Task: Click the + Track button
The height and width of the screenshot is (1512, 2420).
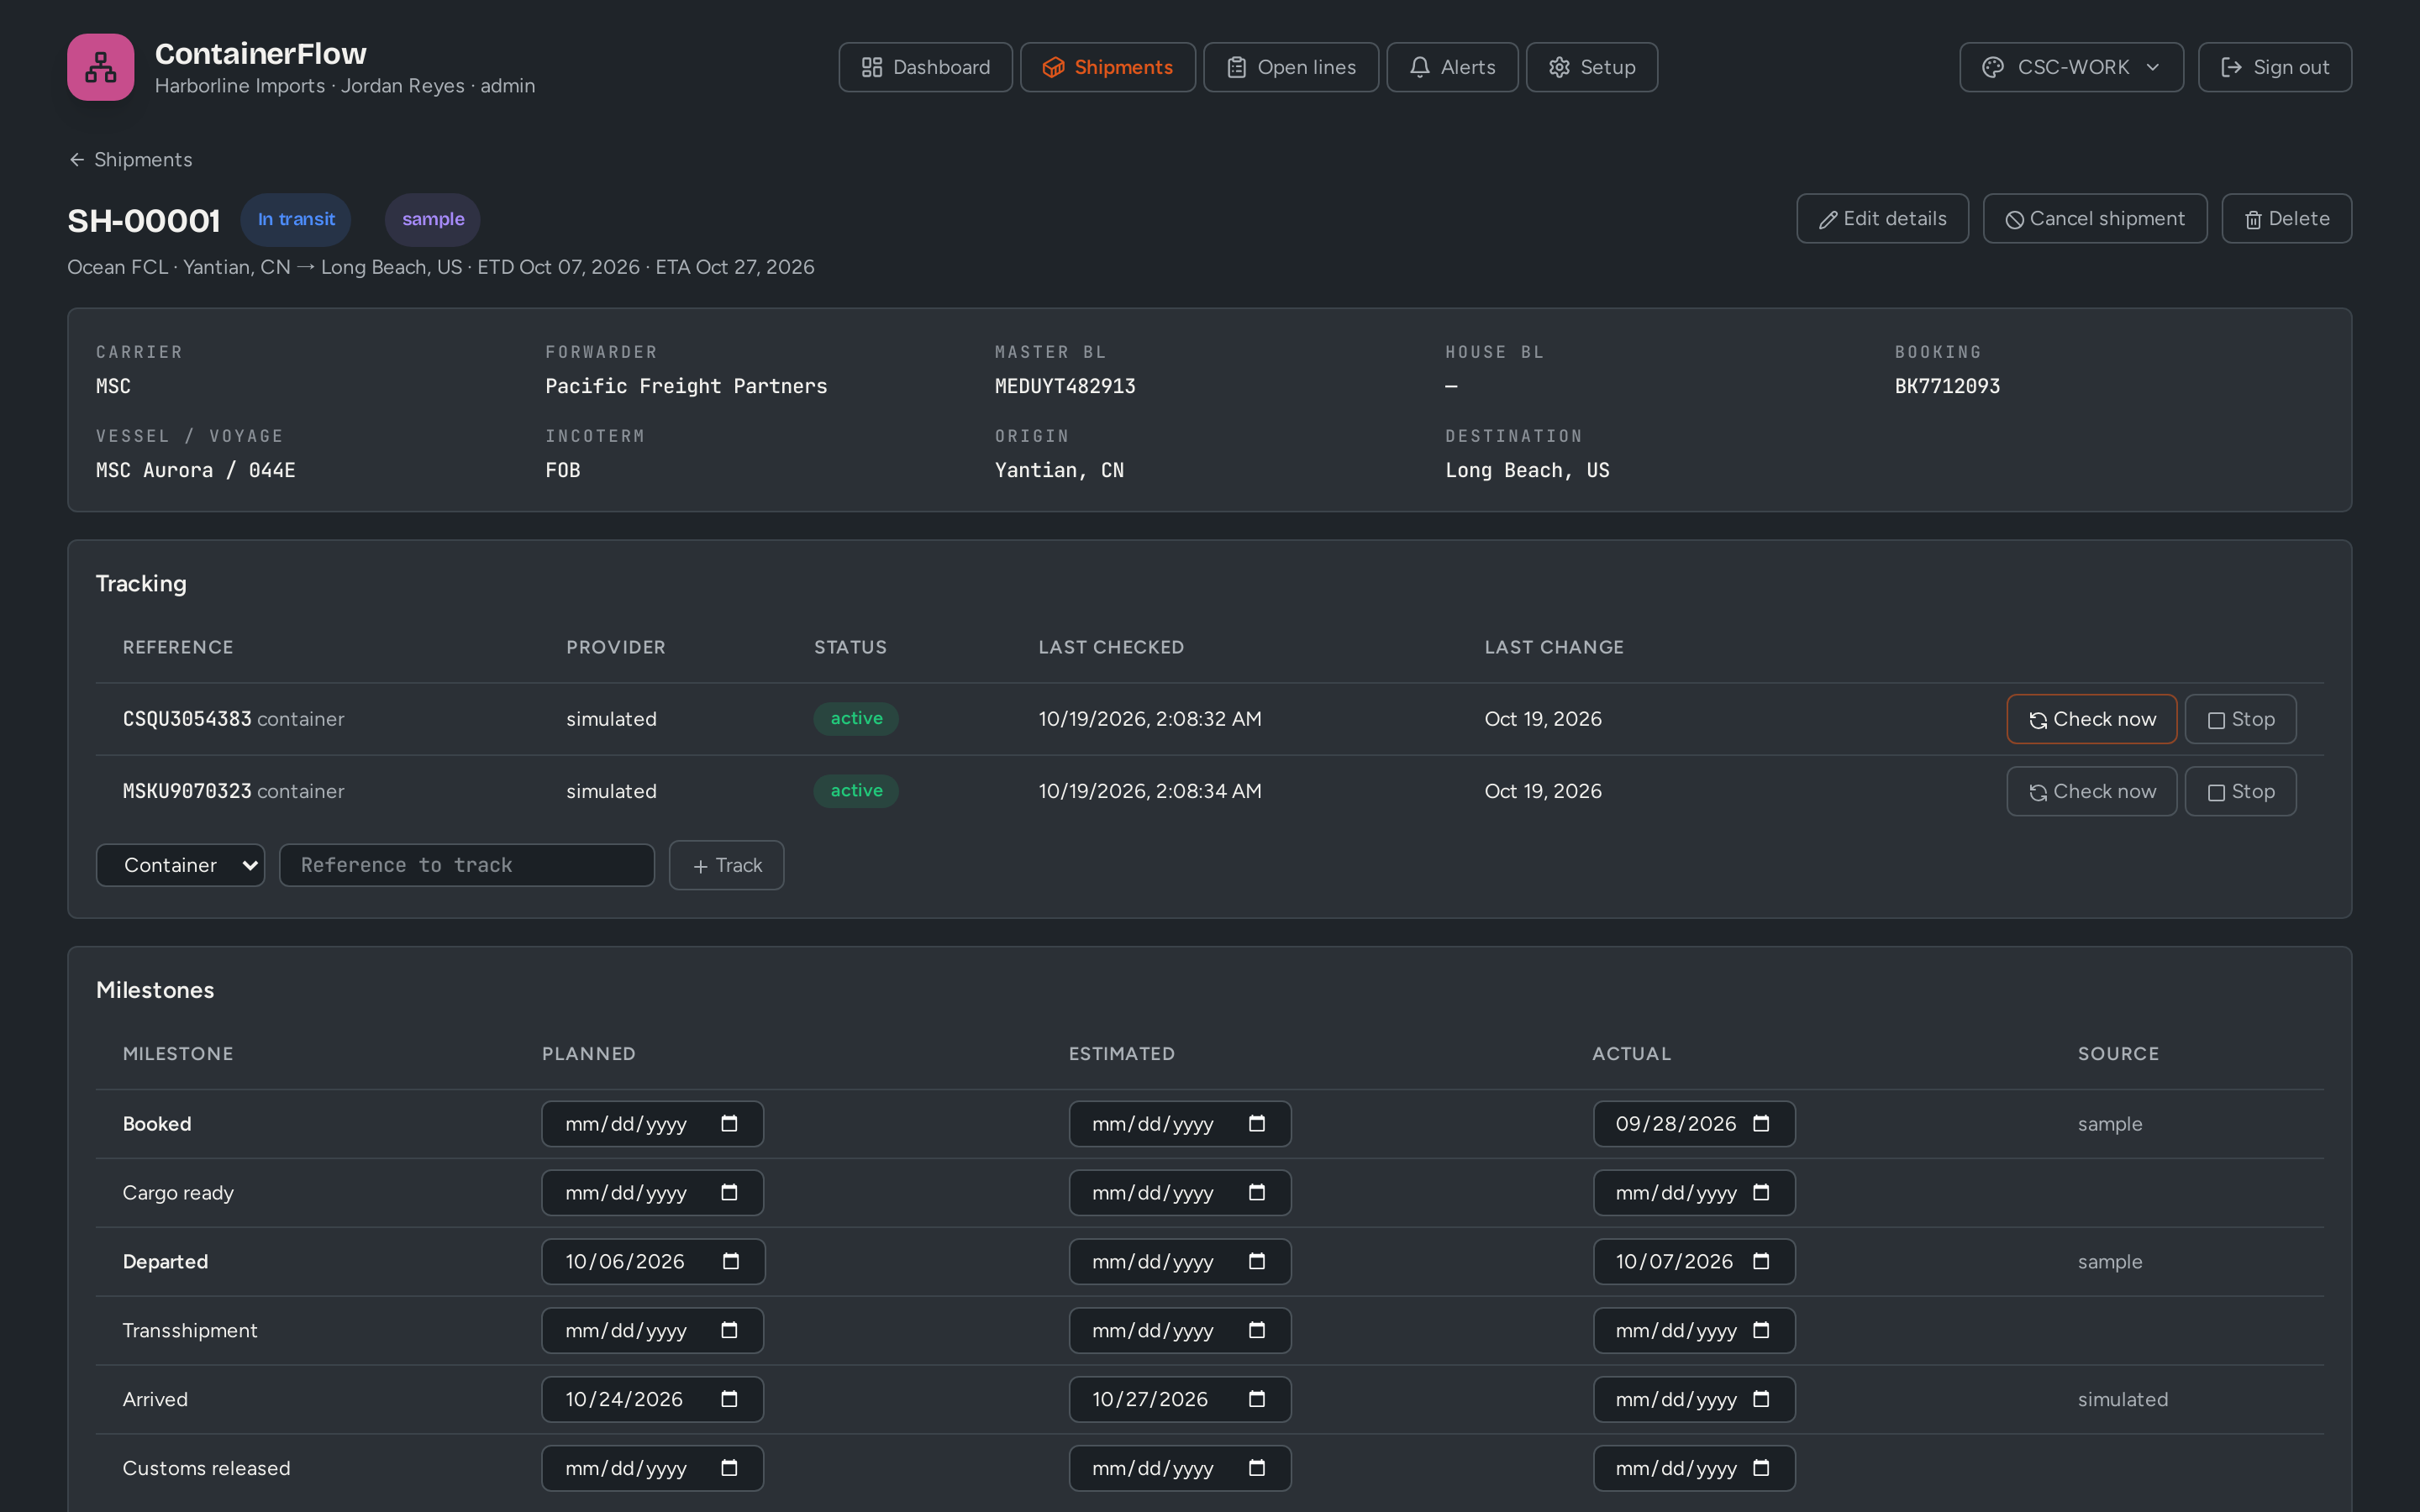Action: pos(726,865)
